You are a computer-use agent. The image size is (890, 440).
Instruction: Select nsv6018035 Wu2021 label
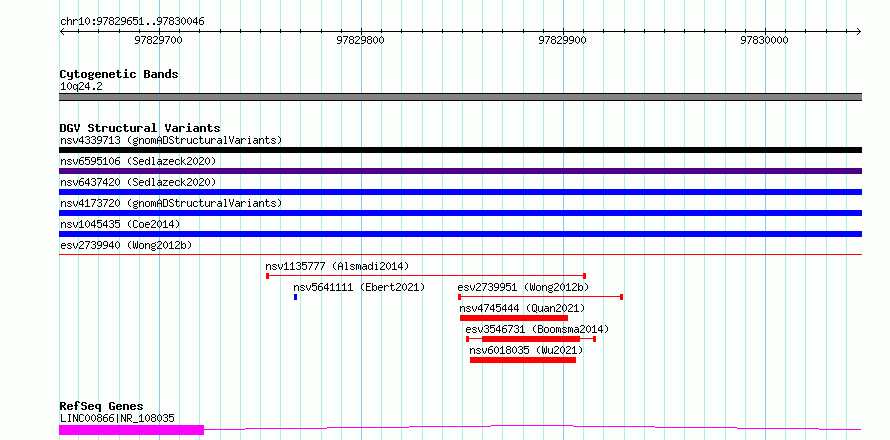point(526,350)
